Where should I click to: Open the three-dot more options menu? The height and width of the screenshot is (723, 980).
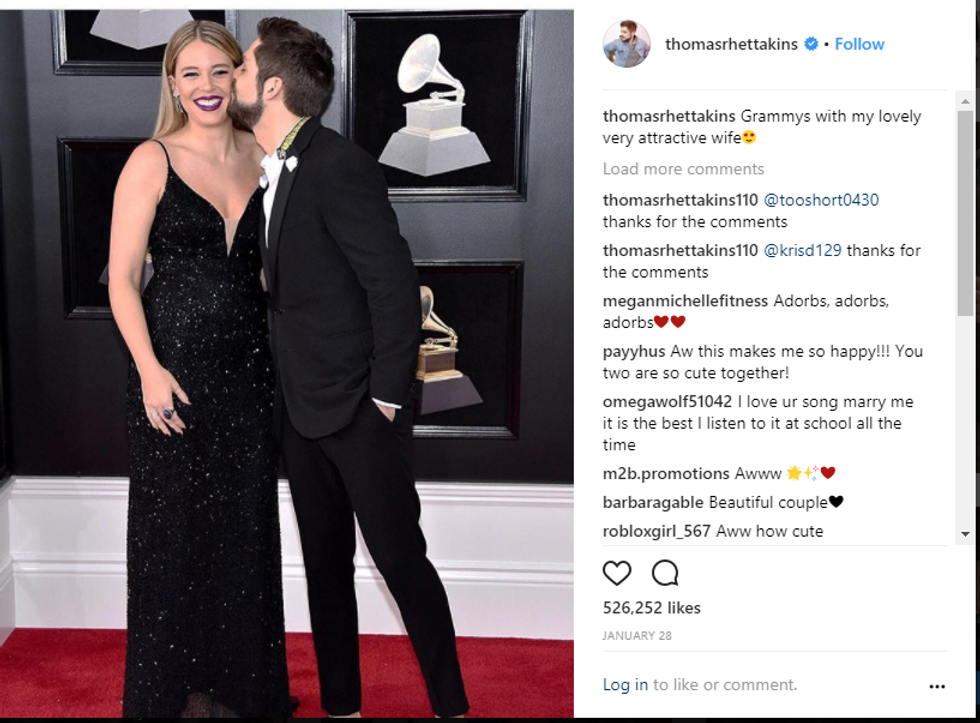click(936, 687)
